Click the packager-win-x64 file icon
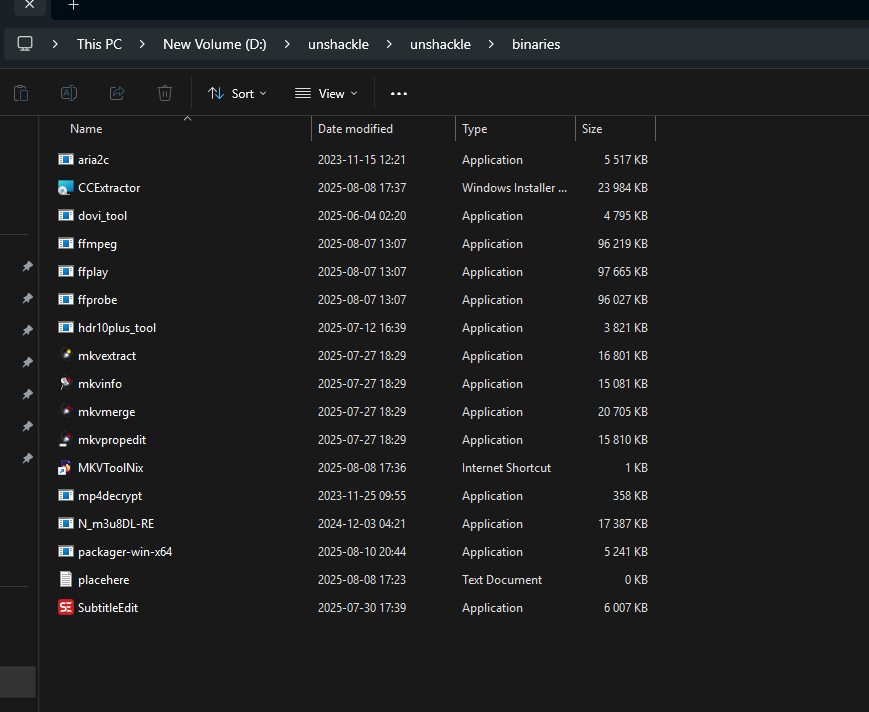Image resolution: width=869 pixels, height=712 pixels. (66, 551)
